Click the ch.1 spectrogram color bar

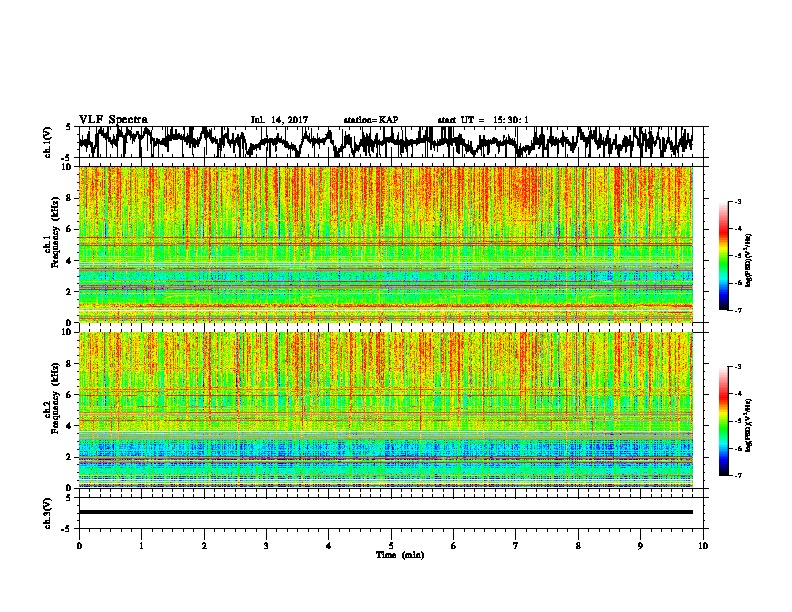click(724, 255)
